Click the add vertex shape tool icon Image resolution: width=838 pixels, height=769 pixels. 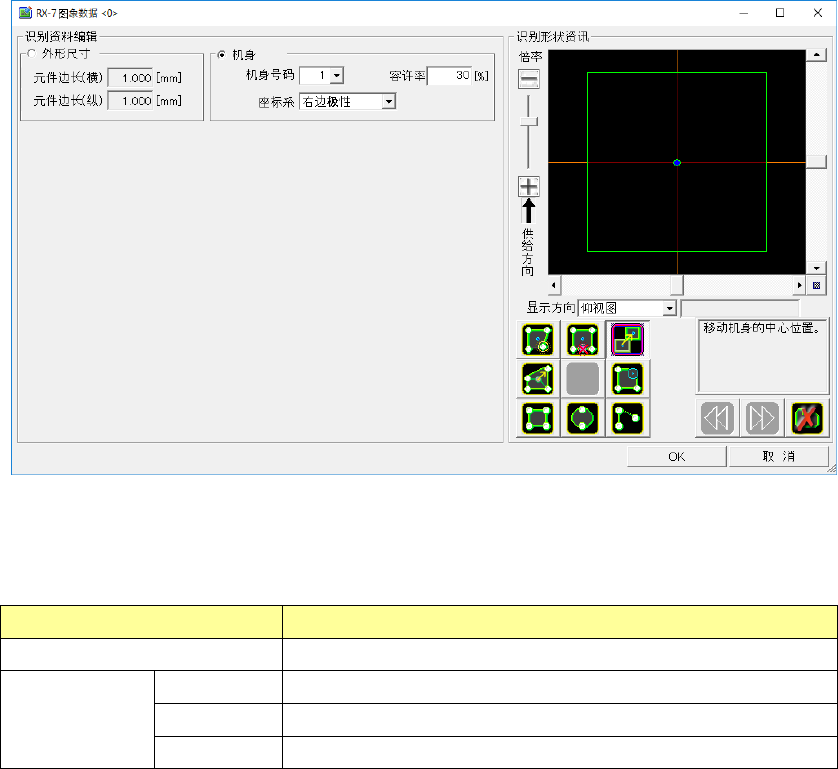pos(538,340)
